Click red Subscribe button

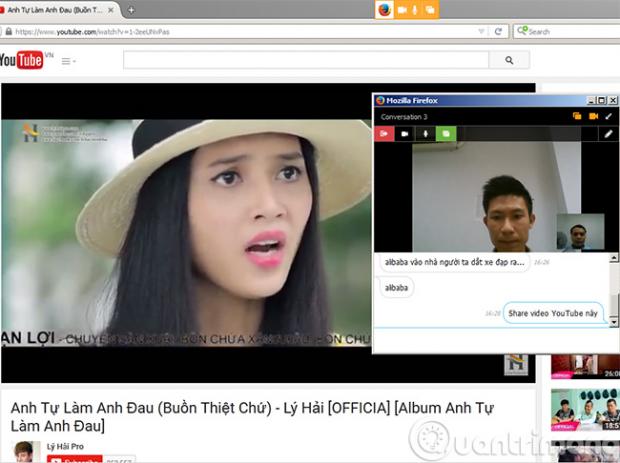click(74, 459)
